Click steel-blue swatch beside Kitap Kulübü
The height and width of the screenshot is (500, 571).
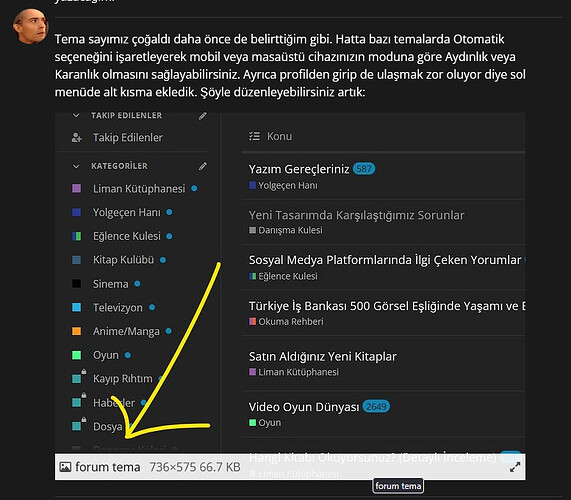point(76,260)
